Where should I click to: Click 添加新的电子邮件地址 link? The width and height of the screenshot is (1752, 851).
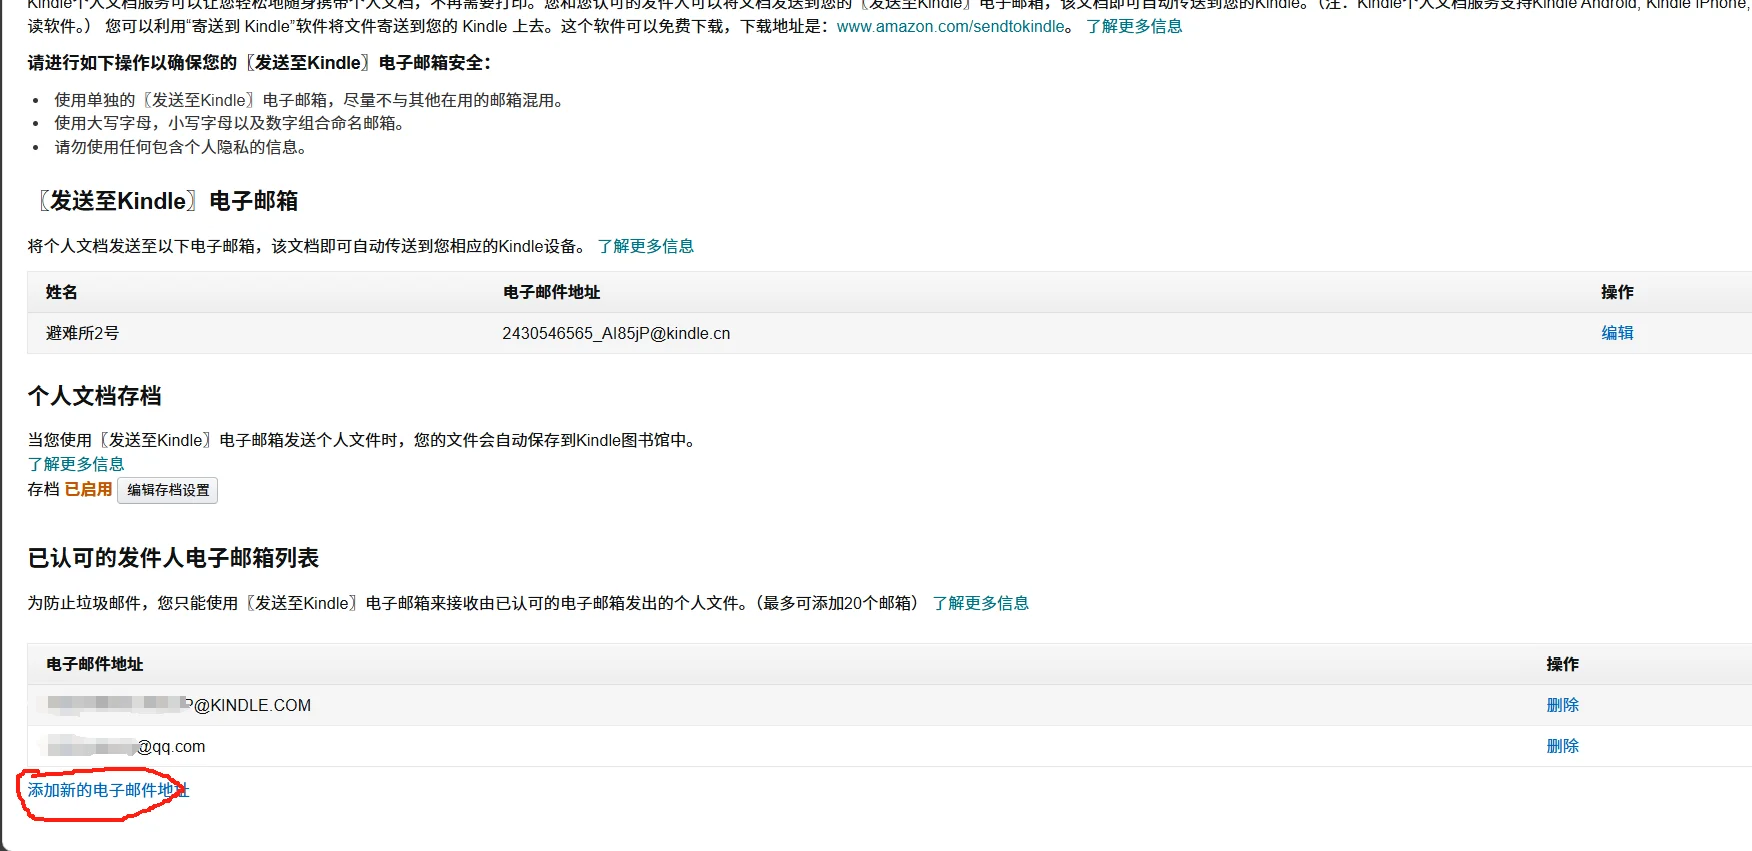[108, 790]
